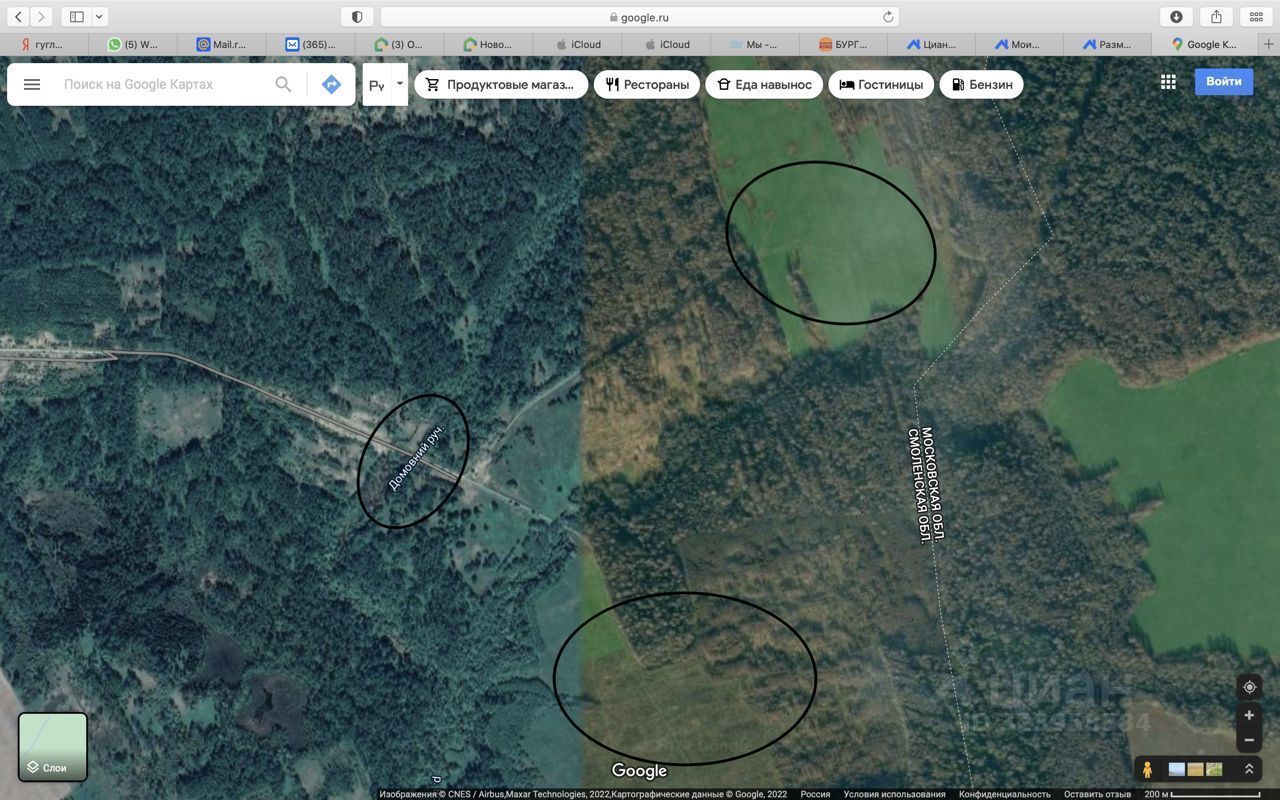Switch to the Mail.ru tab
This screenshot has width=1280, height=800.
[x=222, y=44]
